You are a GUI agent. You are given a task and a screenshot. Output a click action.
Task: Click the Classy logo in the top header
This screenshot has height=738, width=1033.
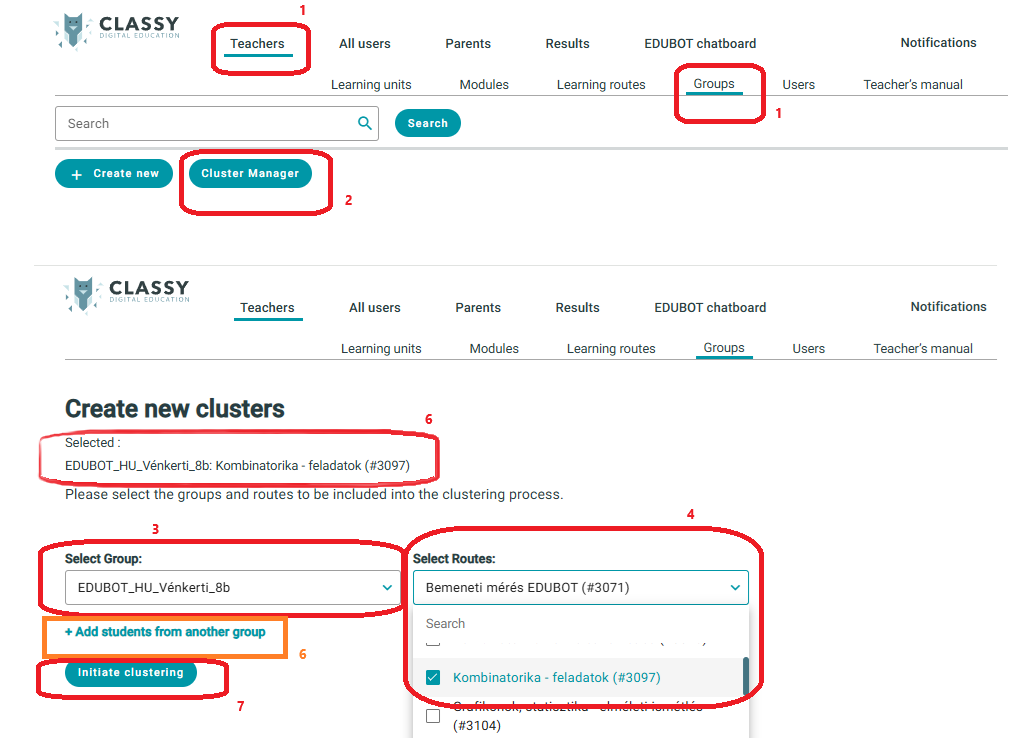pos(117,31)
